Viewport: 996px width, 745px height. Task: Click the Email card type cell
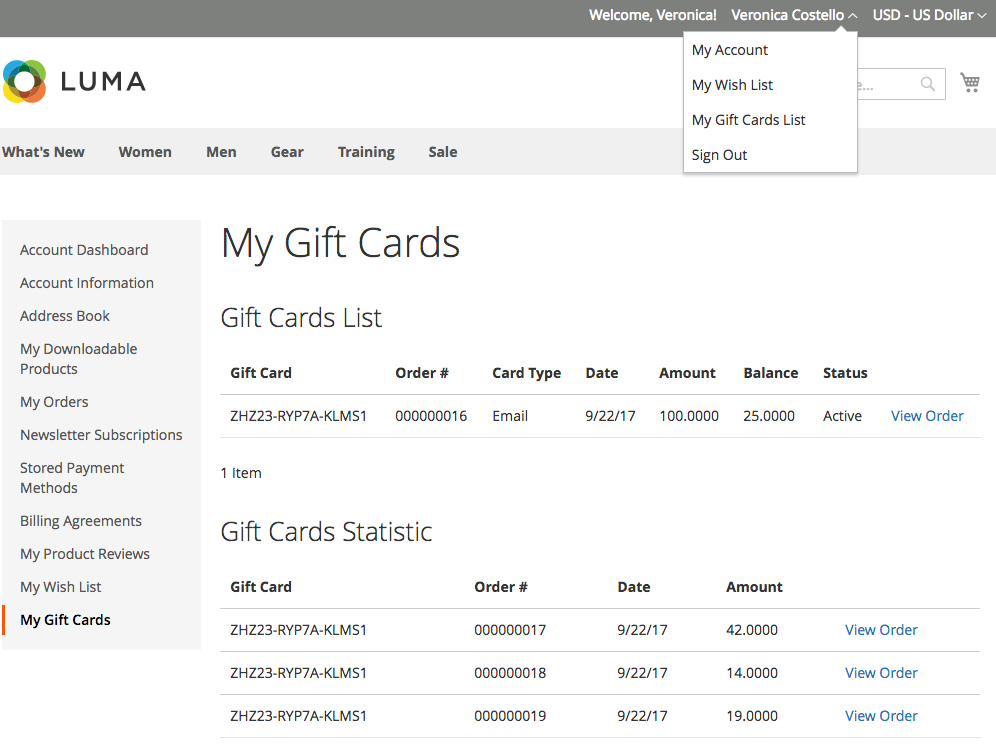(x=510, y=416)
